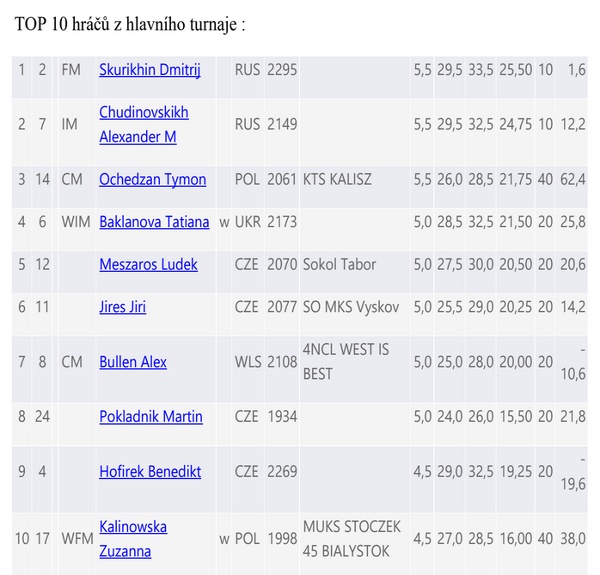This screenshot has height=575, width=600.
Task: Click Bullen Alex player link
Action: pos(133,362)
